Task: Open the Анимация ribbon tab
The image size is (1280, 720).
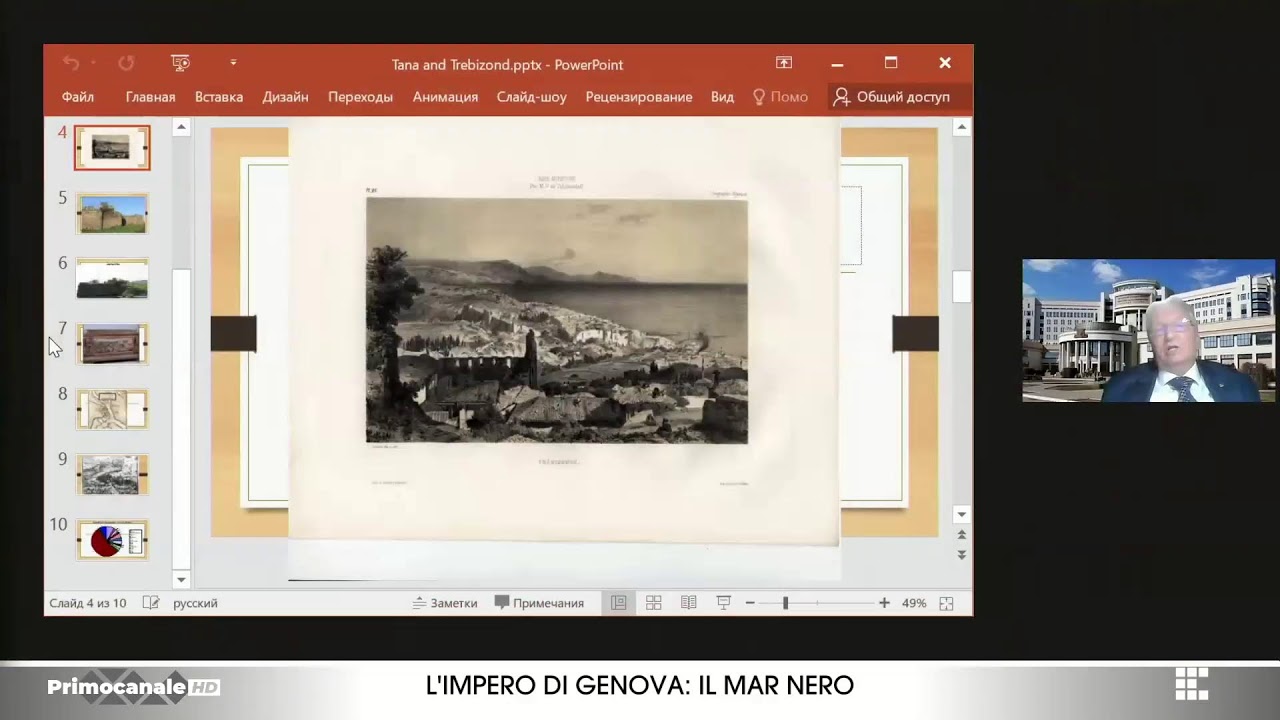Action: pos(445,97)
